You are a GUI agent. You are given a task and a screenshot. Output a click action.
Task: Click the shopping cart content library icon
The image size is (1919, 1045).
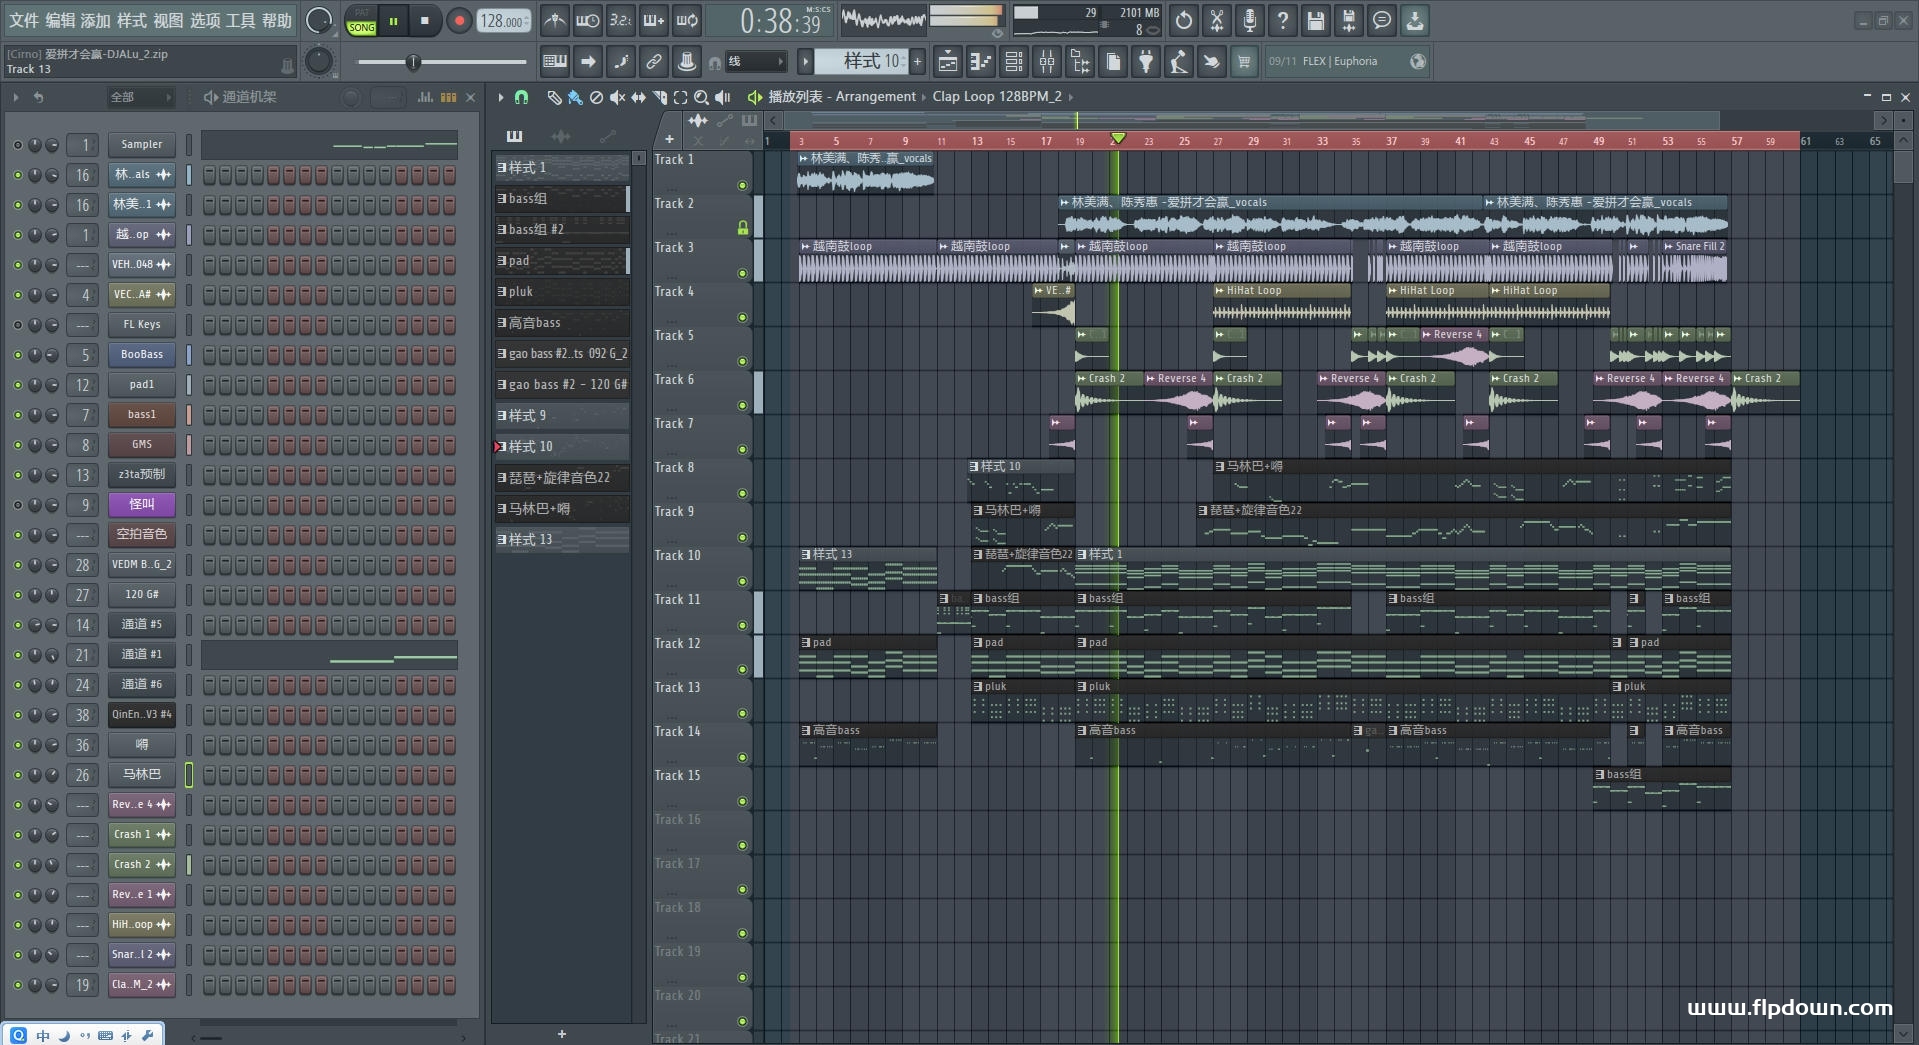click(1244, 62)
